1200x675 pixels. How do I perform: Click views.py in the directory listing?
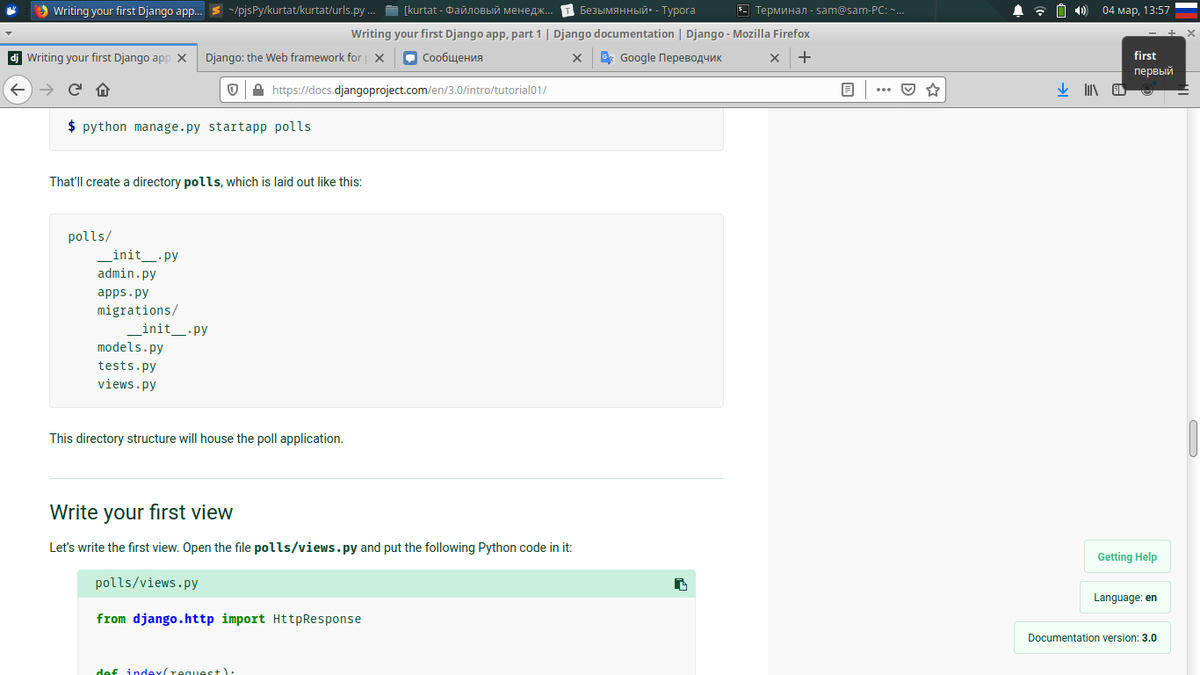[127, 384]
